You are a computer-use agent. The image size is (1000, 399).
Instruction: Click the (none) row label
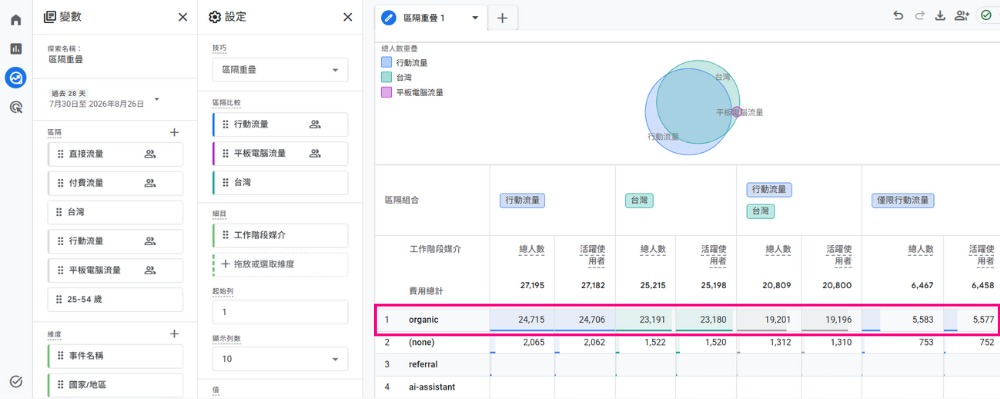[422, 342]
